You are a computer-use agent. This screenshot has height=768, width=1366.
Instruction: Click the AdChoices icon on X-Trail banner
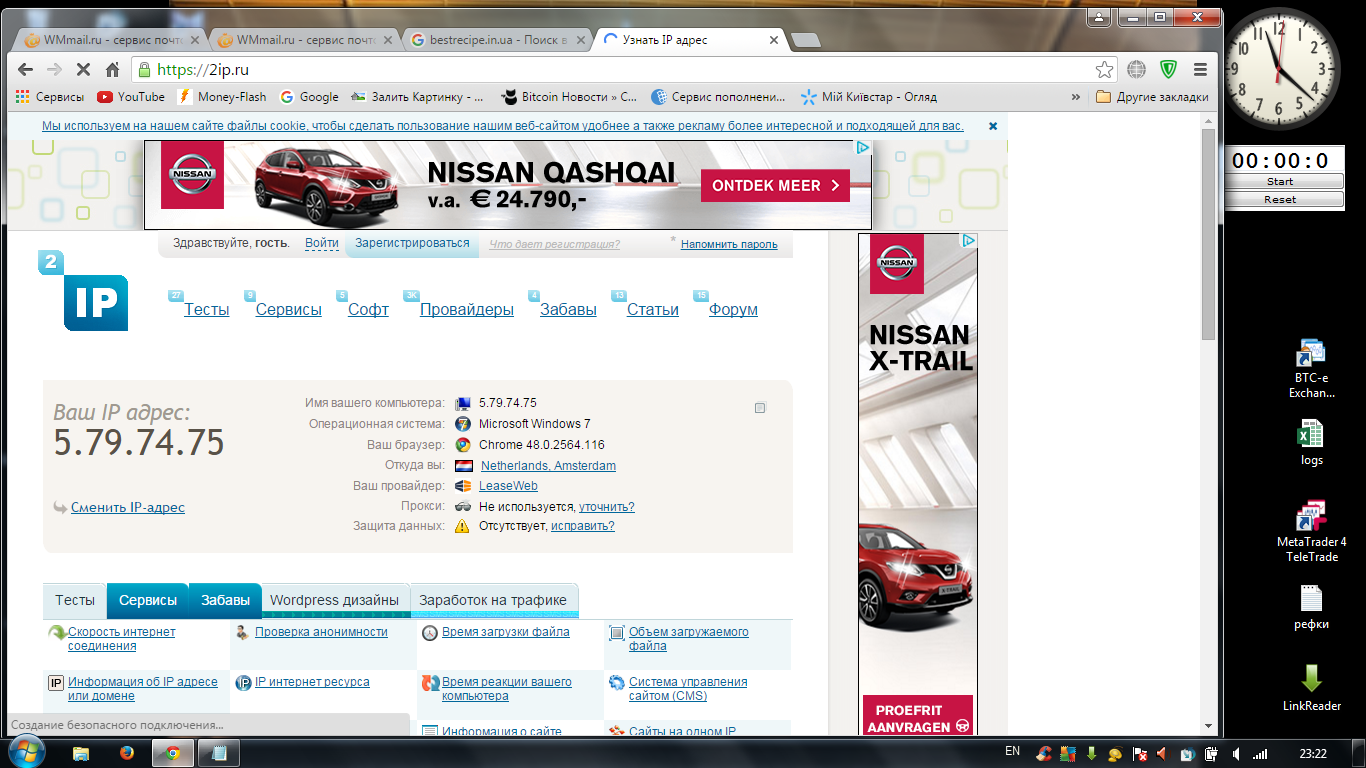(x=969, y=241)
